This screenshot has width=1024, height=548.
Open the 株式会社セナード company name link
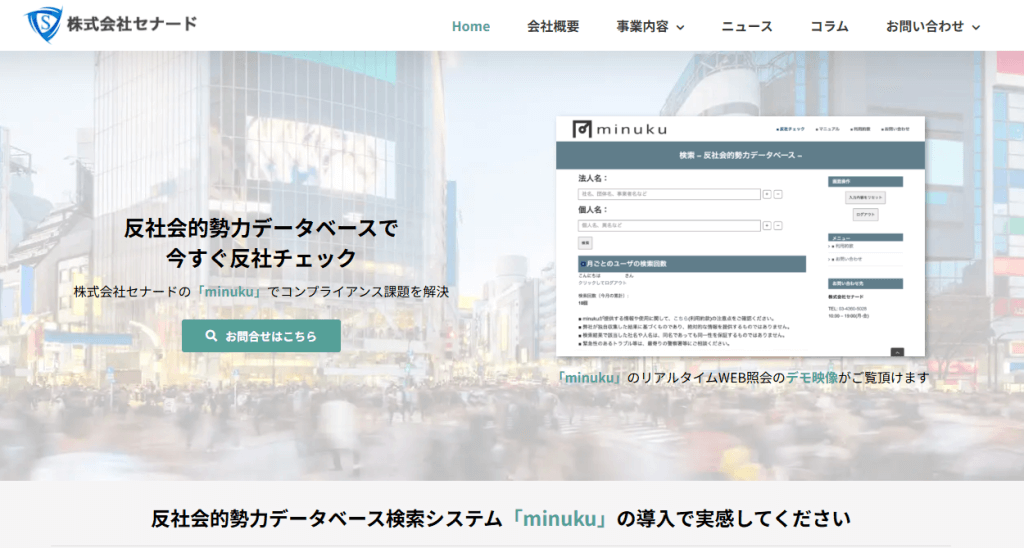click(x=132, y=24)
